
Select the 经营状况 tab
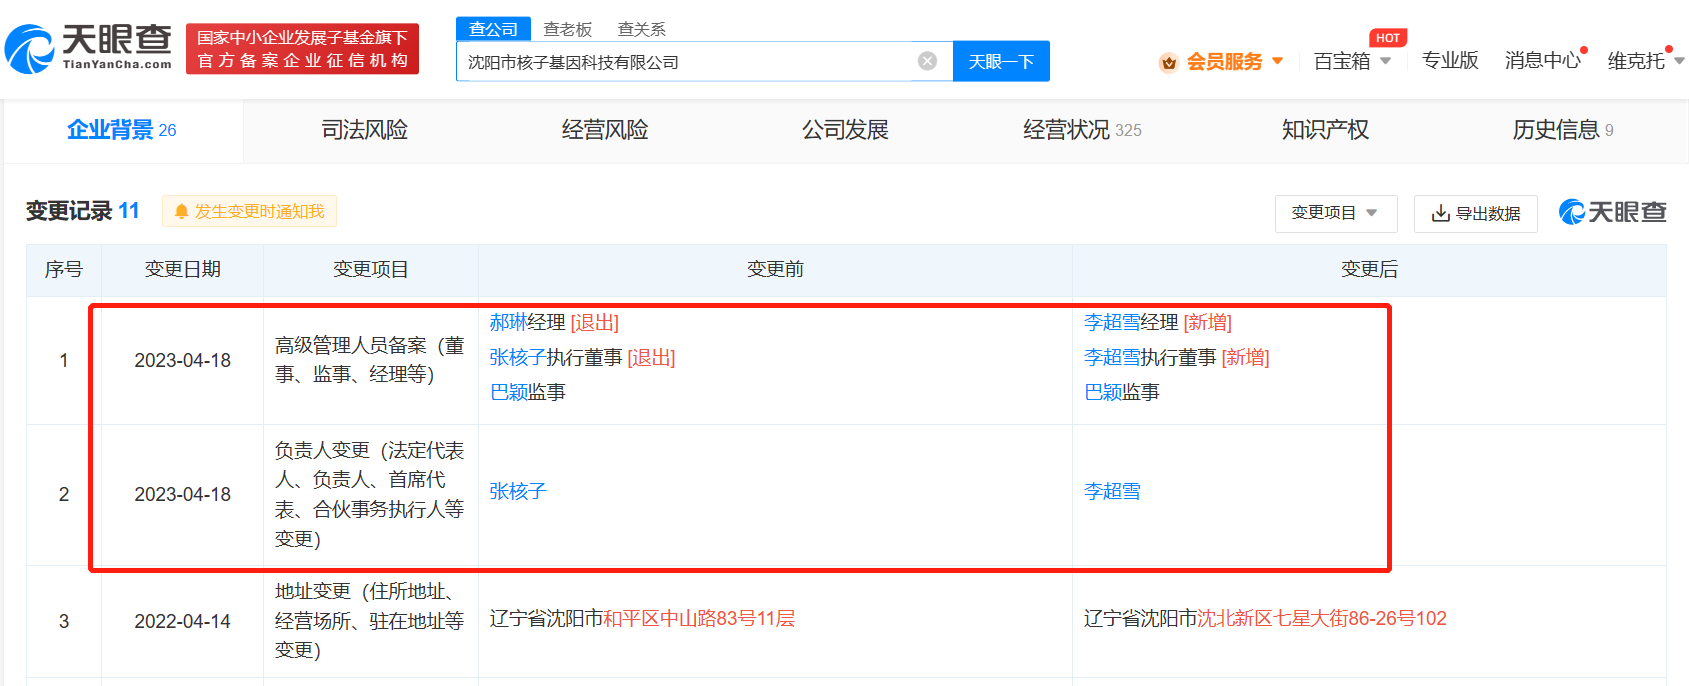pyautogui.click(x=1082, y=130)
